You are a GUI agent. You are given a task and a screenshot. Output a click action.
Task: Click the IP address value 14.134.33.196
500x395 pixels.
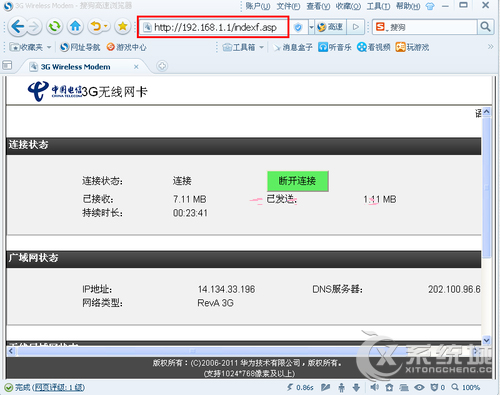(226, 289)
